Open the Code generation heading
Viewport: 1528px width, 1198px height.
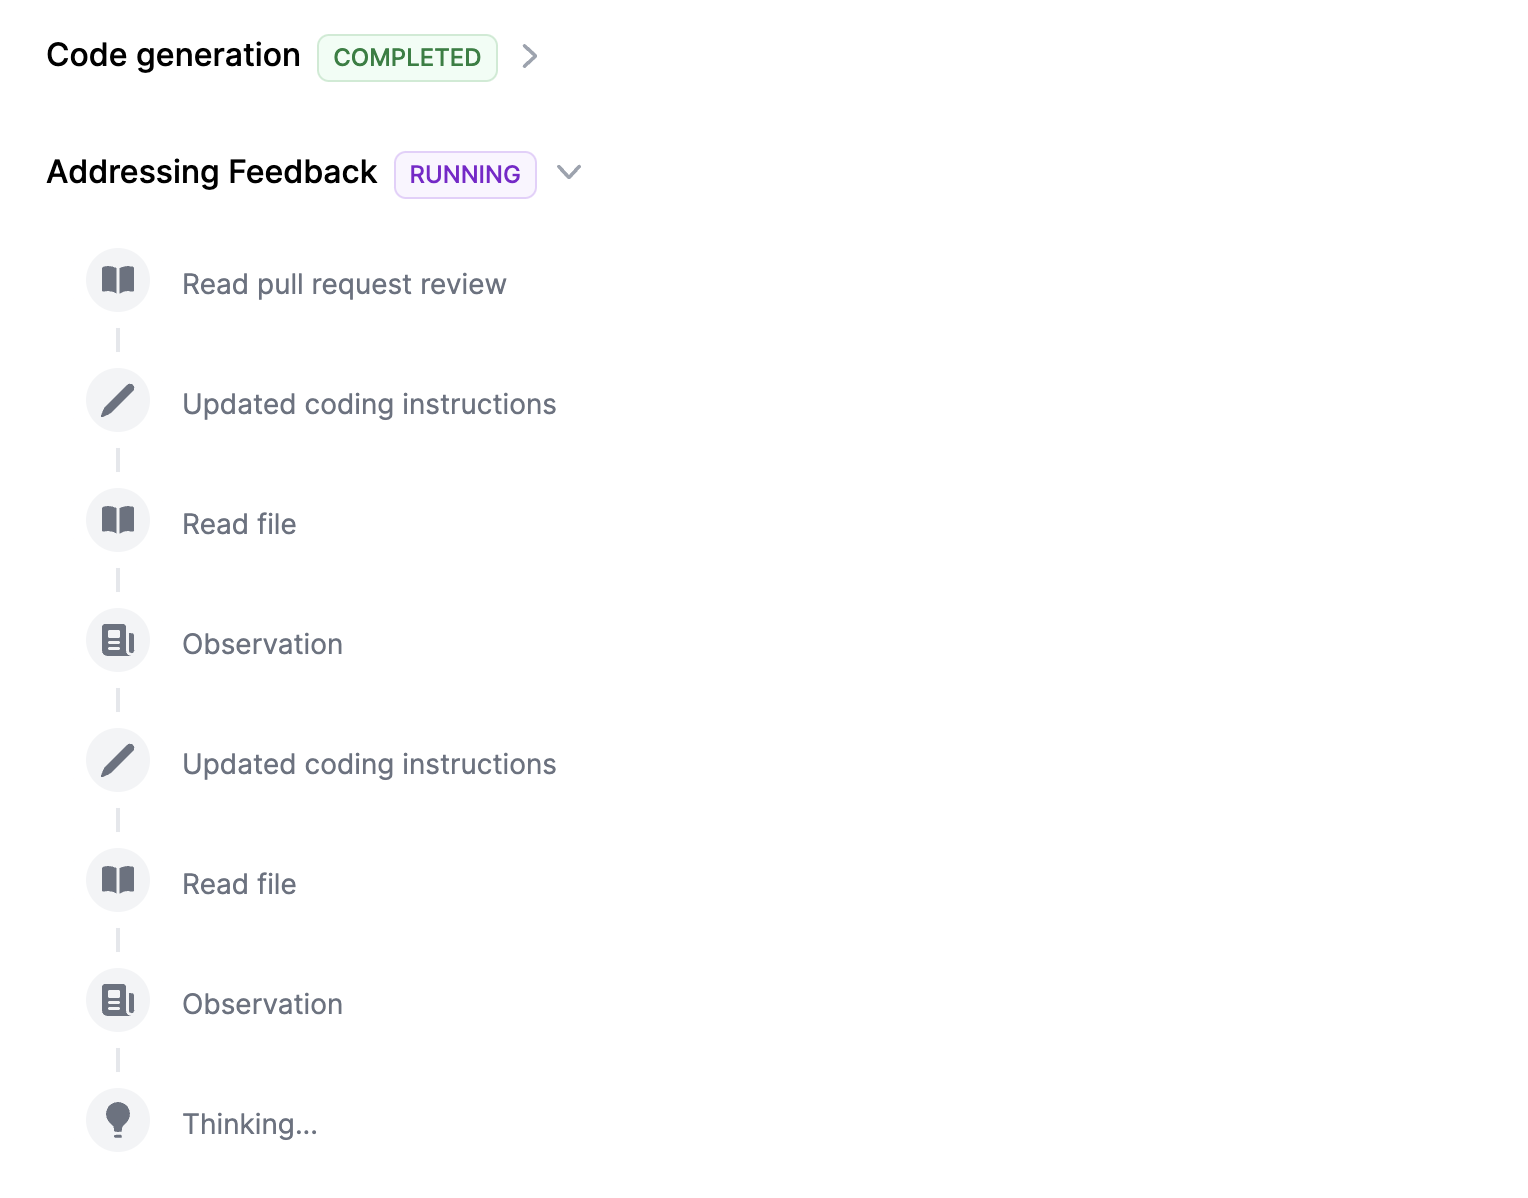[173, 55]
